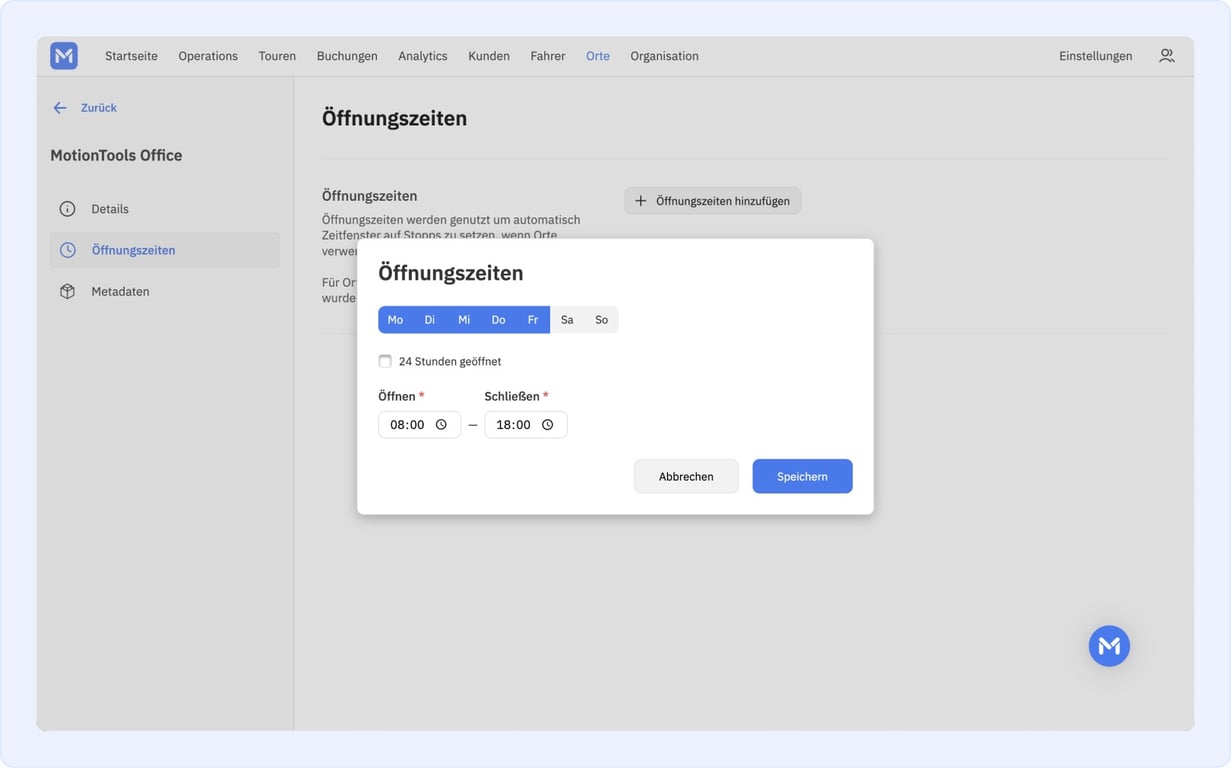Click the Schließen time input showing 18:00
This screenshot has height=768, width=1231.
point(525,425)
